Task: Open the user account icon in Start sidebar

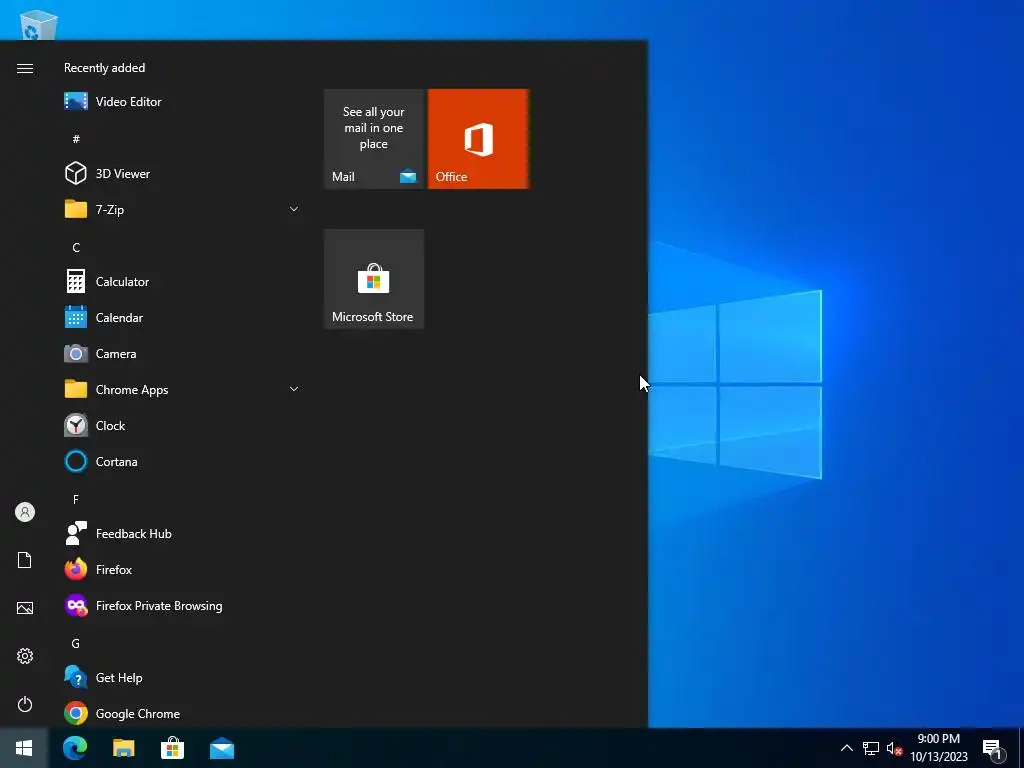Action: click(x=25, y=512)
